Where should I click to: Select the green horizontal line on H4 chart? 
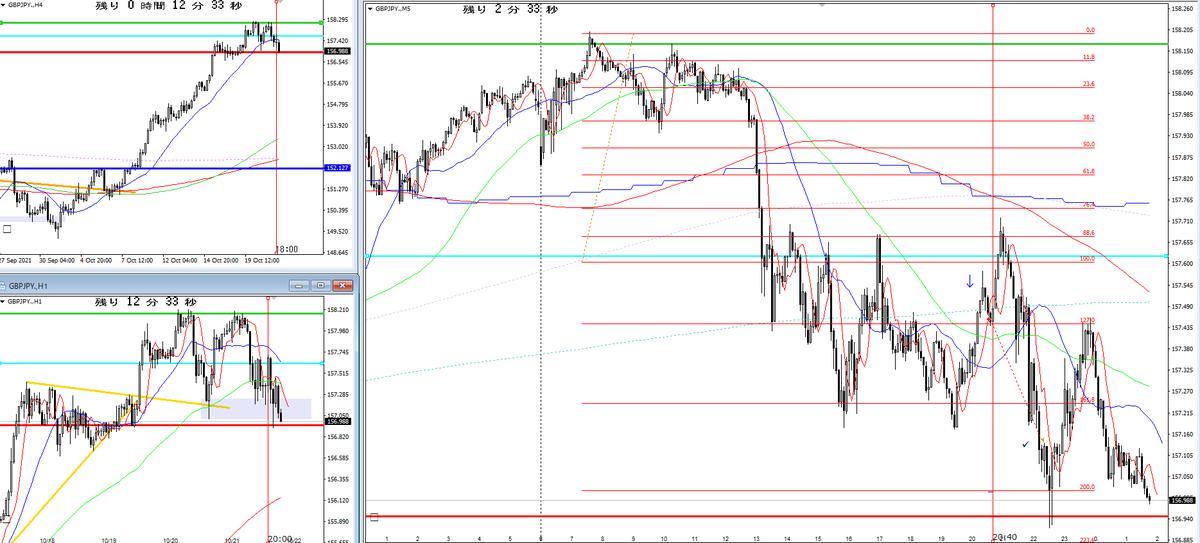coord(160,22)
